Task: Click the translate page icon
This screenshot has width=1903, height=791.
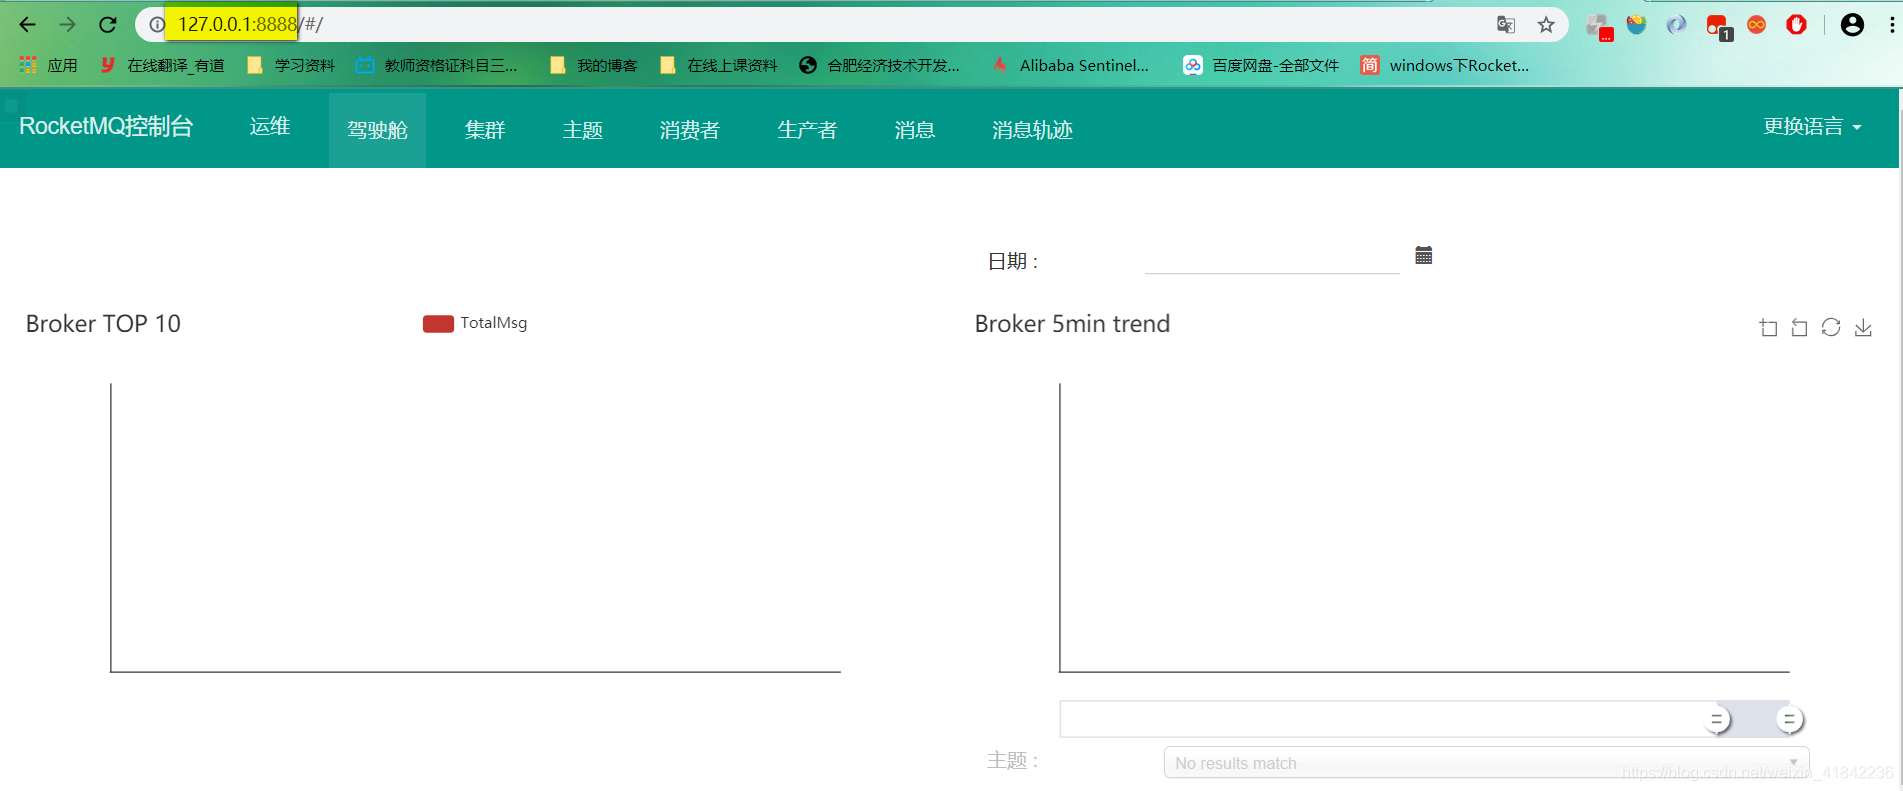Action: point(1506,25)
